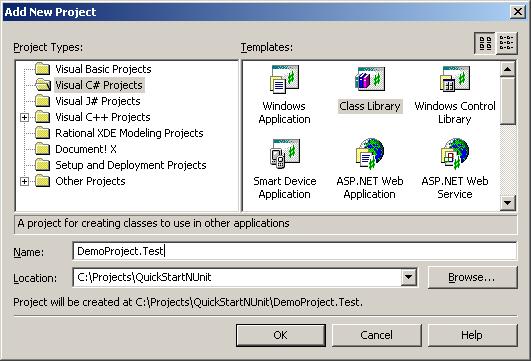Screen dimensions: 531x361
Task: Select Rational XDE Modeling Projects label
Action: [129, 133]
